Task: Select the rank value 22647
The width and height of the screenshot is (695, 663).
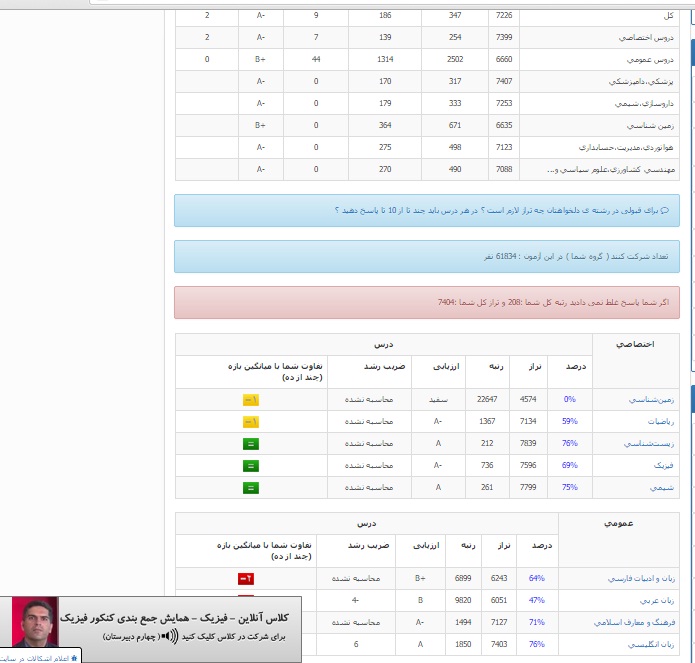Action: pos(487,399)
